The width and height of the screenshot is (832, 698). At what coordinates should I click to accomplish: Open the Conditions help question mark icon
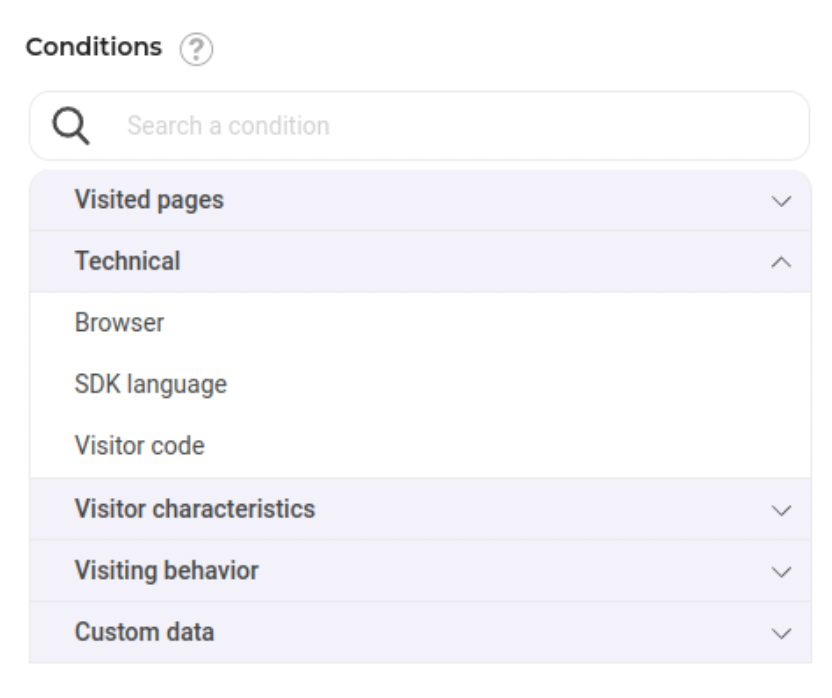point(196,49)
